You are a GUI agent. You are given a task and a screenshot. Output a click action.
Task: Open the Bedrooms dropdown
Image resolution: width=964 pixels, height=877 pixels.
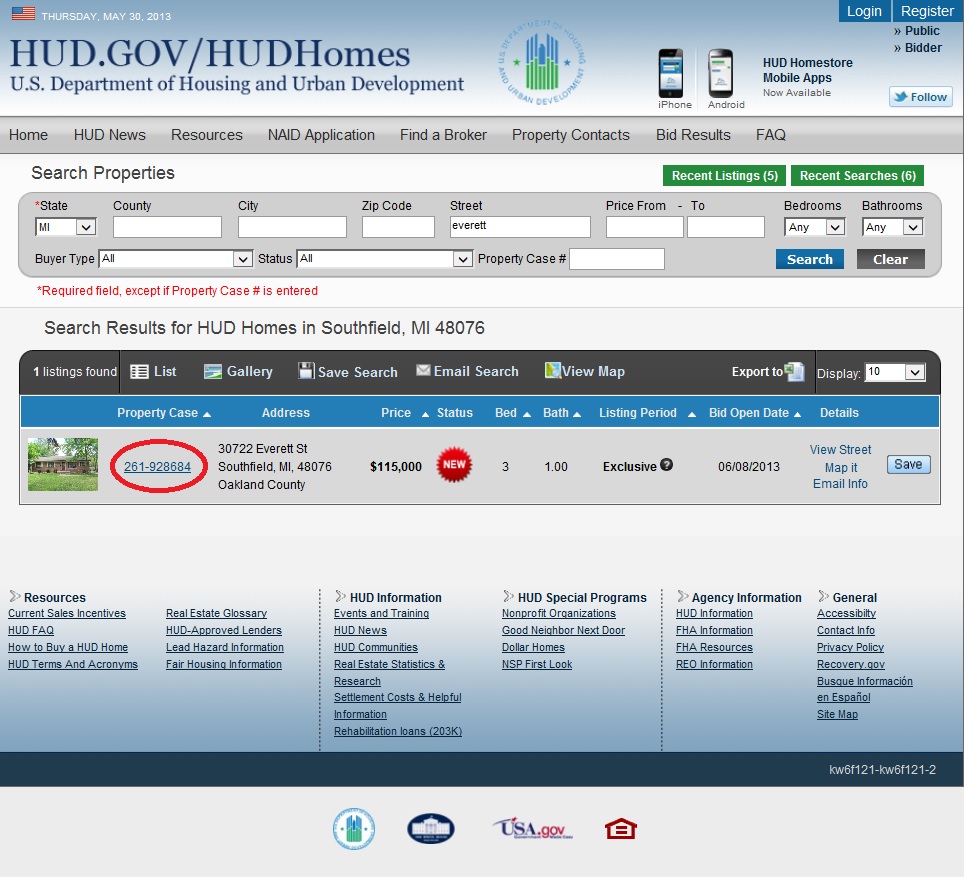815,228
